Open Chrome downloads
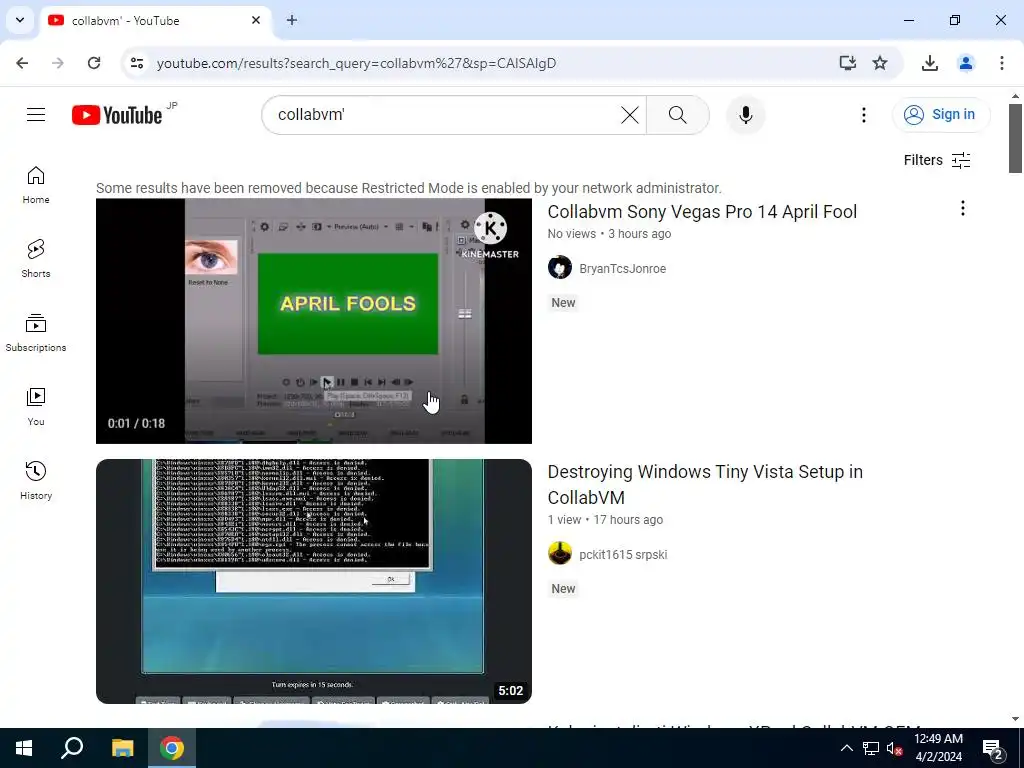 [x=929, y=63]
